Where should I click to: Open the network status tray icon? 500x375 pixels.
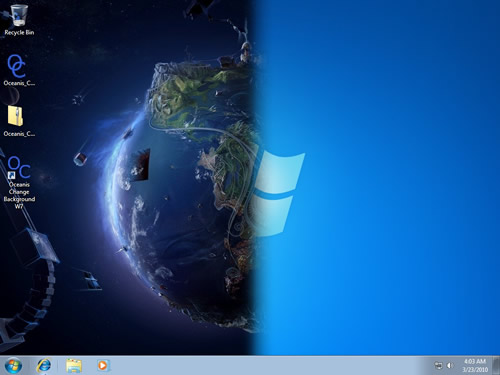(438, 366)
